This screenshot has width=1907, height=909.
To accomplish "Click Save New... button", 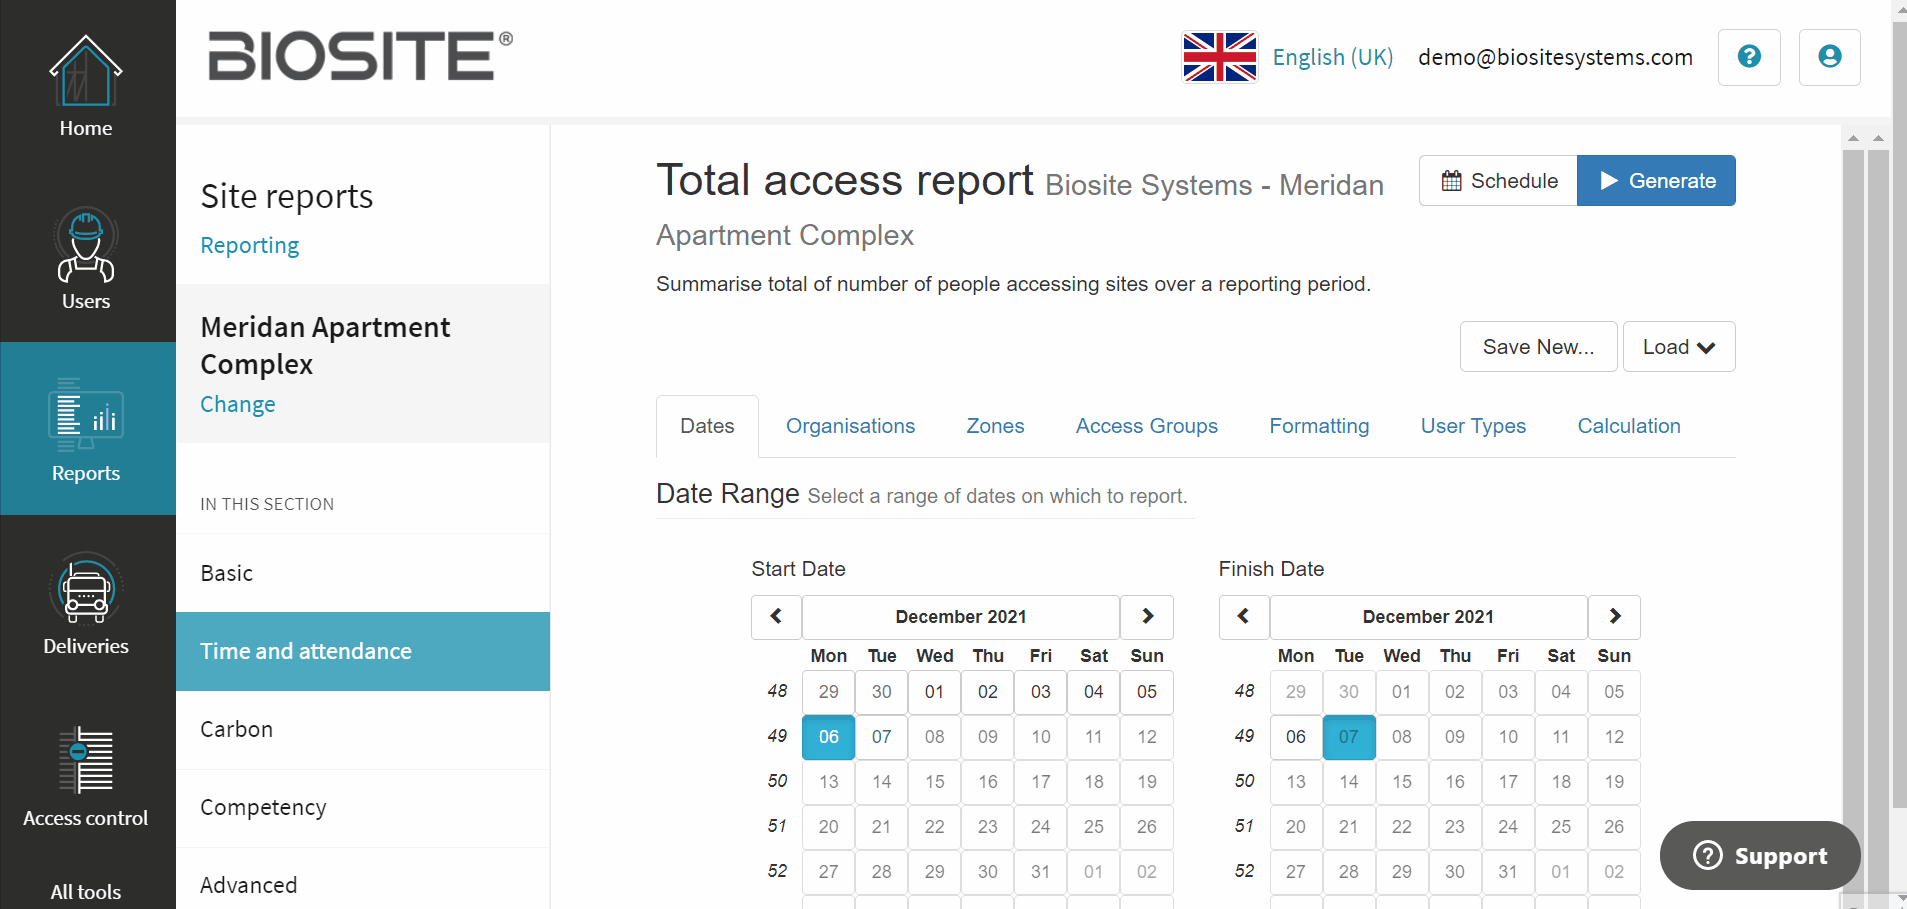I will pyautogui.click(x=1538, y=347).
